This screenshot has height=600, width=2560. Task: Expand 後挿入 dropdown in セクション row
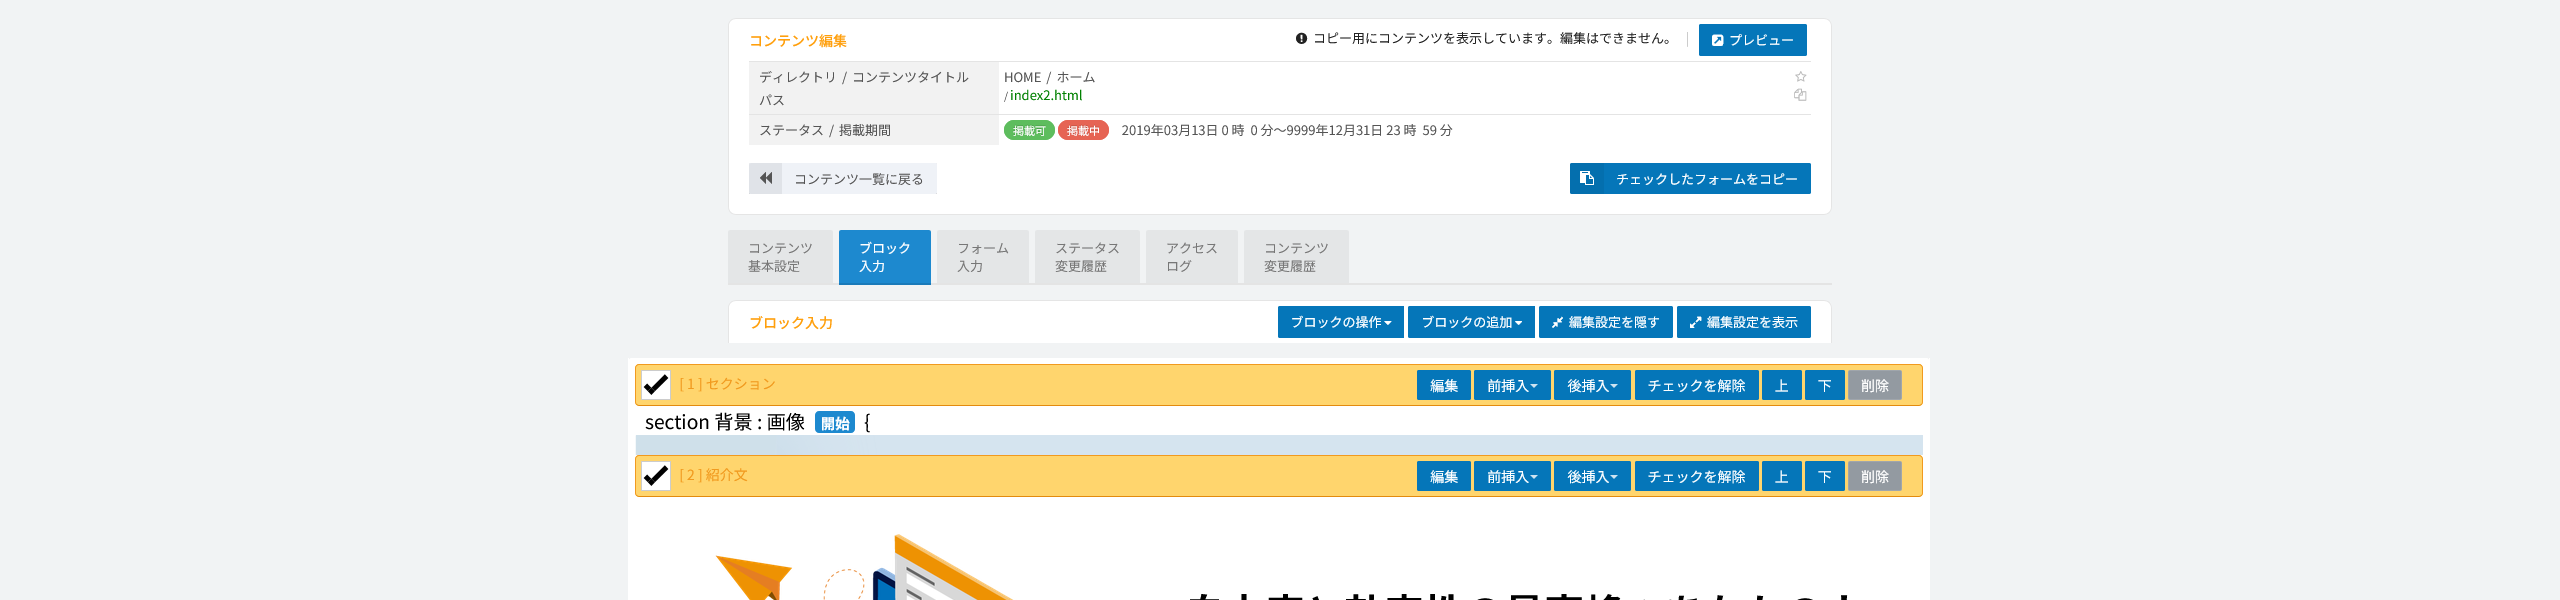(1592, 385)
